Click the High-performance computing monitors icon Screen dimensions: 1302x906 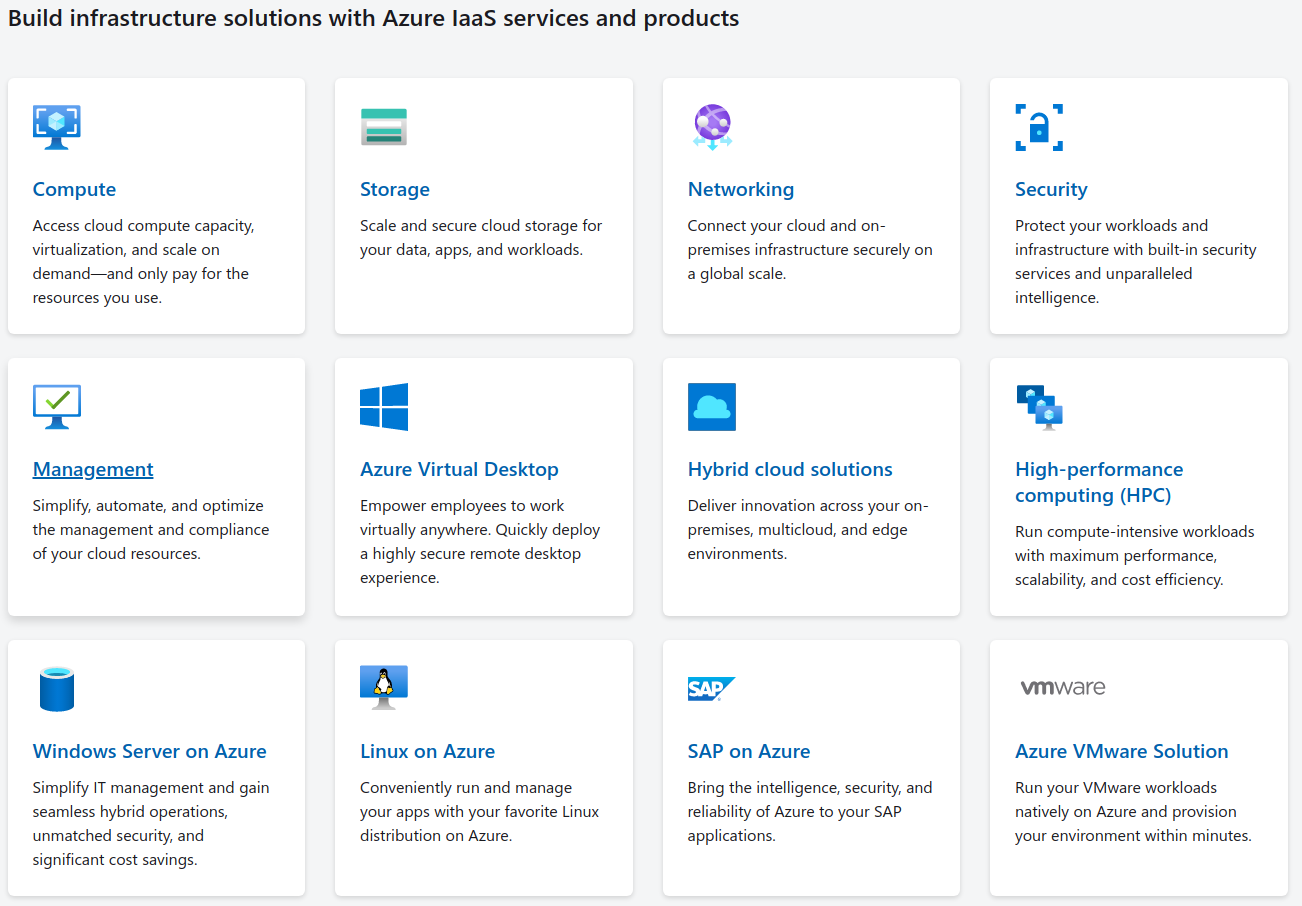click(x=1039, y=407)
